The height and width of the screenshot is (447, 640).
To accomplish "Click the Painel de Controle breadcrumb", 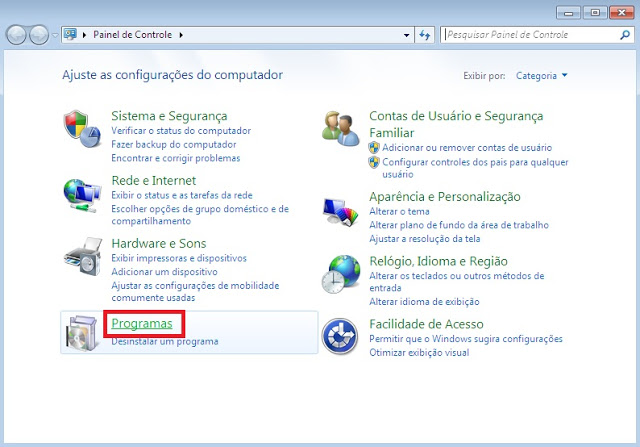I will coord(133,35).
